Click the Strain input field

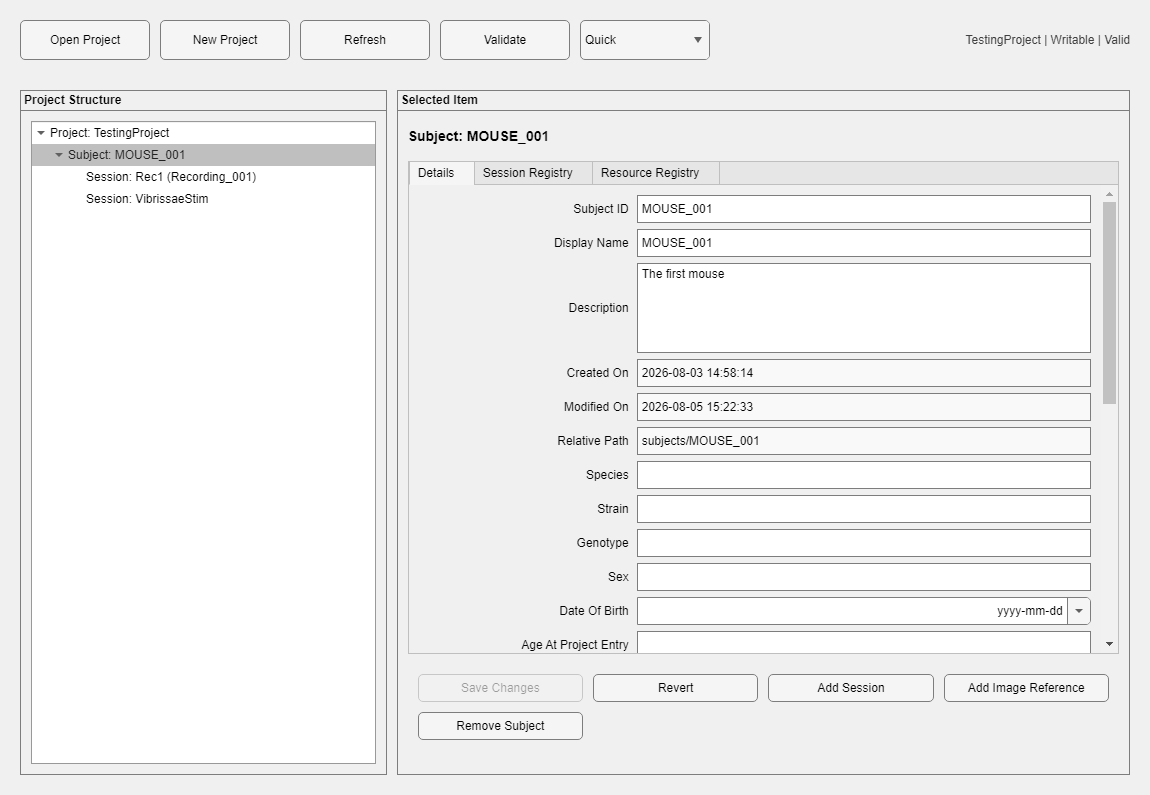[x=863, y=509]
